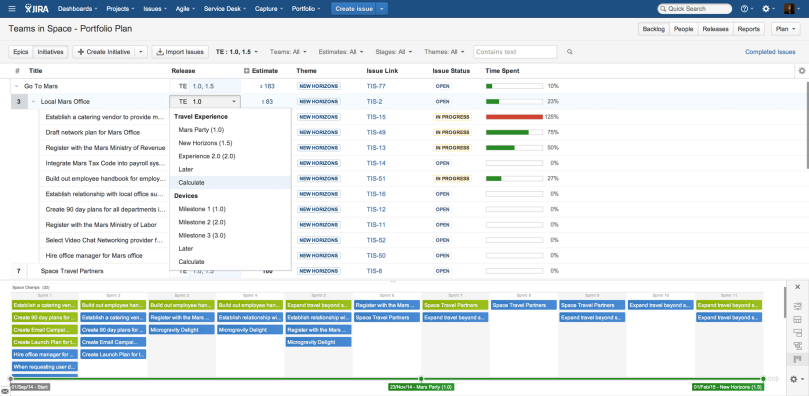Click the mail envelope icon bottom-left

[4, 392]
